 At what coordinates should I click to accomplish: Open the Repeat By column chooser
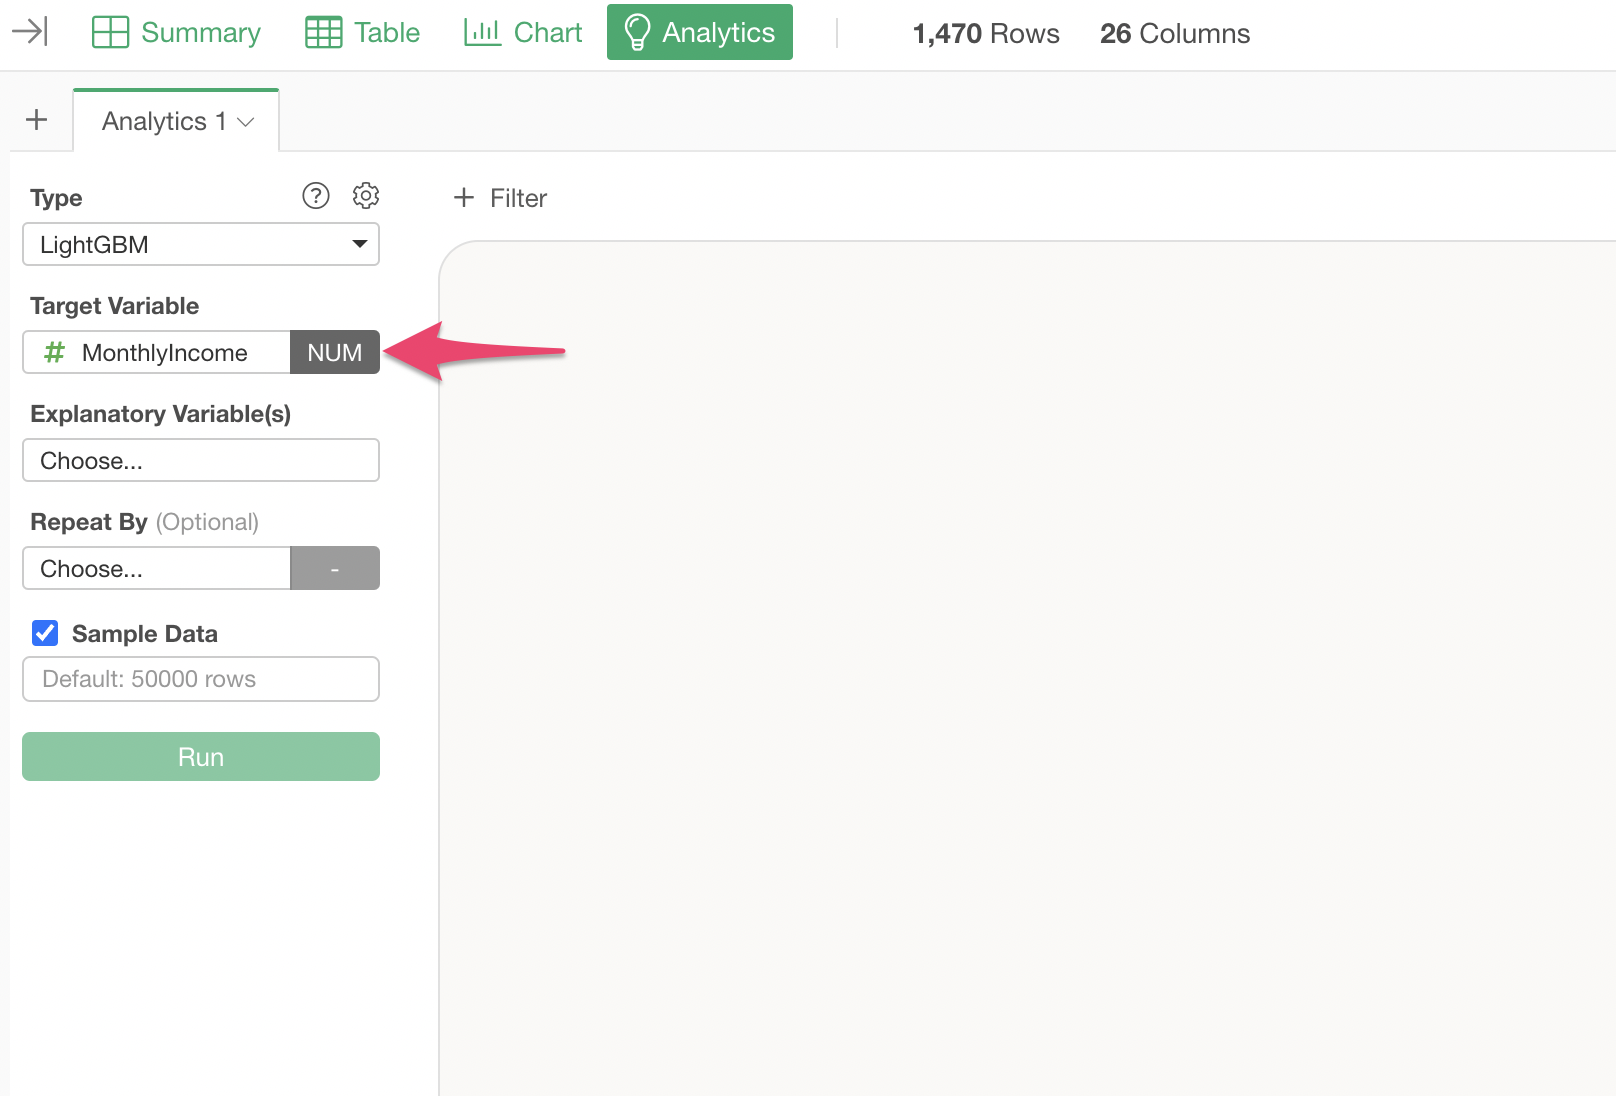pyautogui.click(x=157, y=569)
